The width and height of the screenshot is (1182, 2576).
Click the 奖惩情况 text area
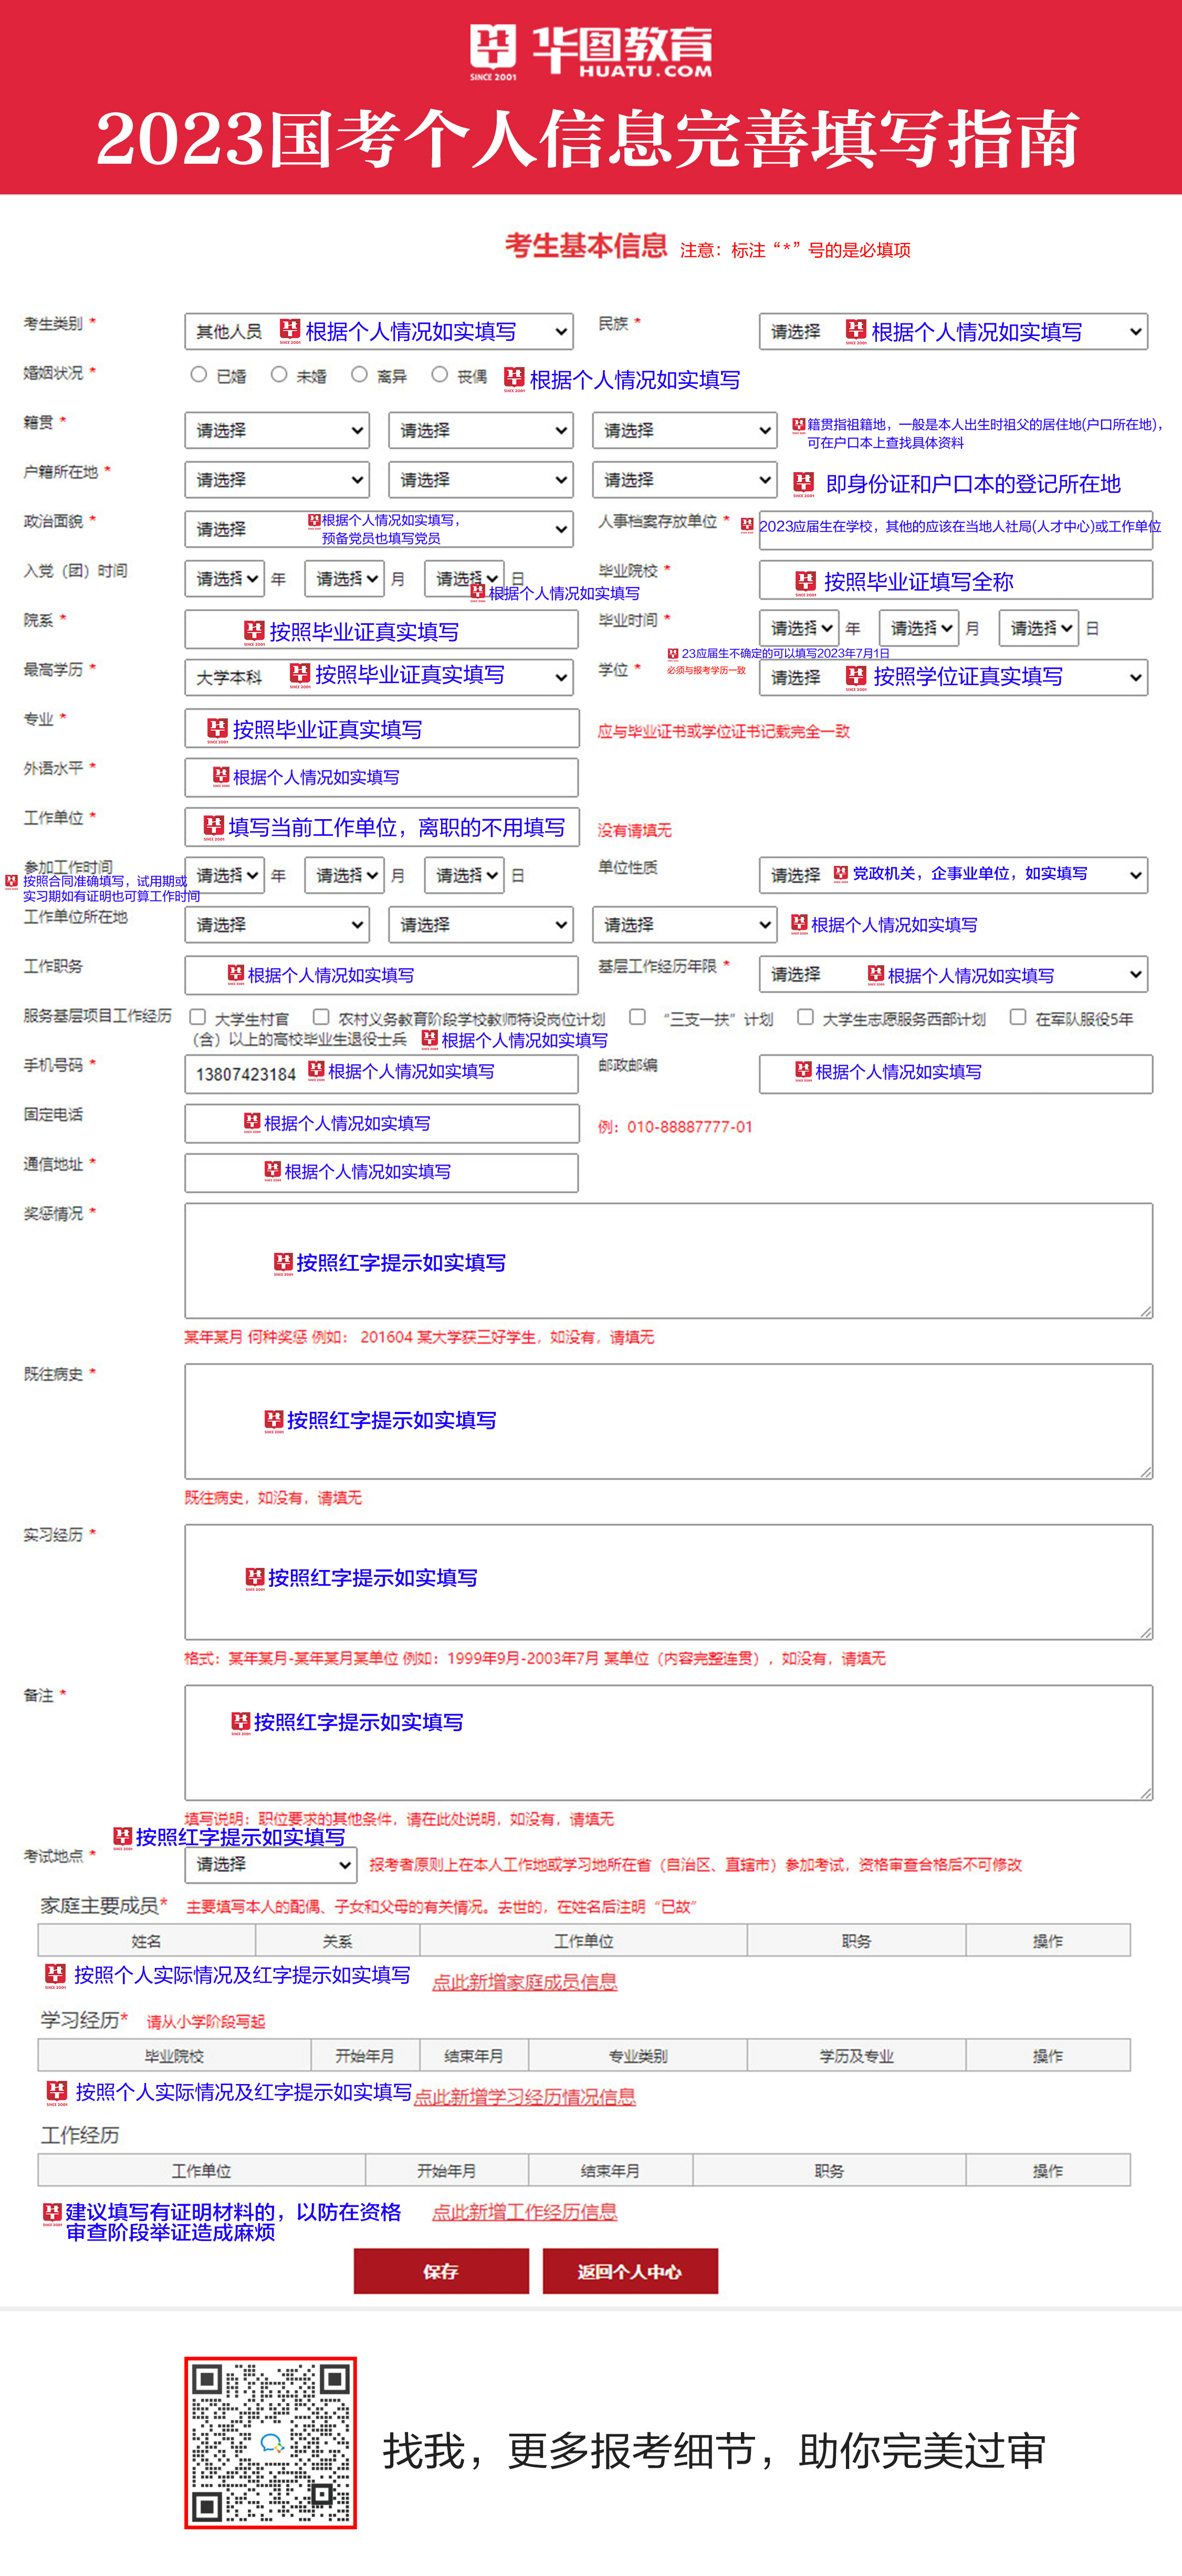[x=669, y=1261]
